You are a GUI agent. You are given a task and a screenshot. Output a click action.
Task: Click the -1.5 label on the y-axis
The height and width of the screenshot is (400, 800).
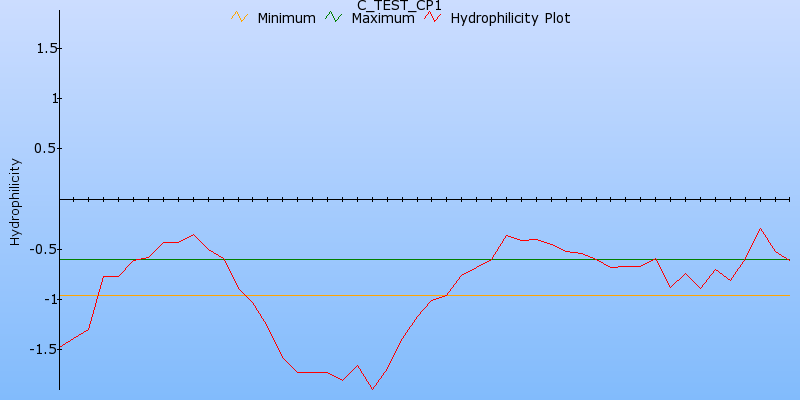pos(46,349)
